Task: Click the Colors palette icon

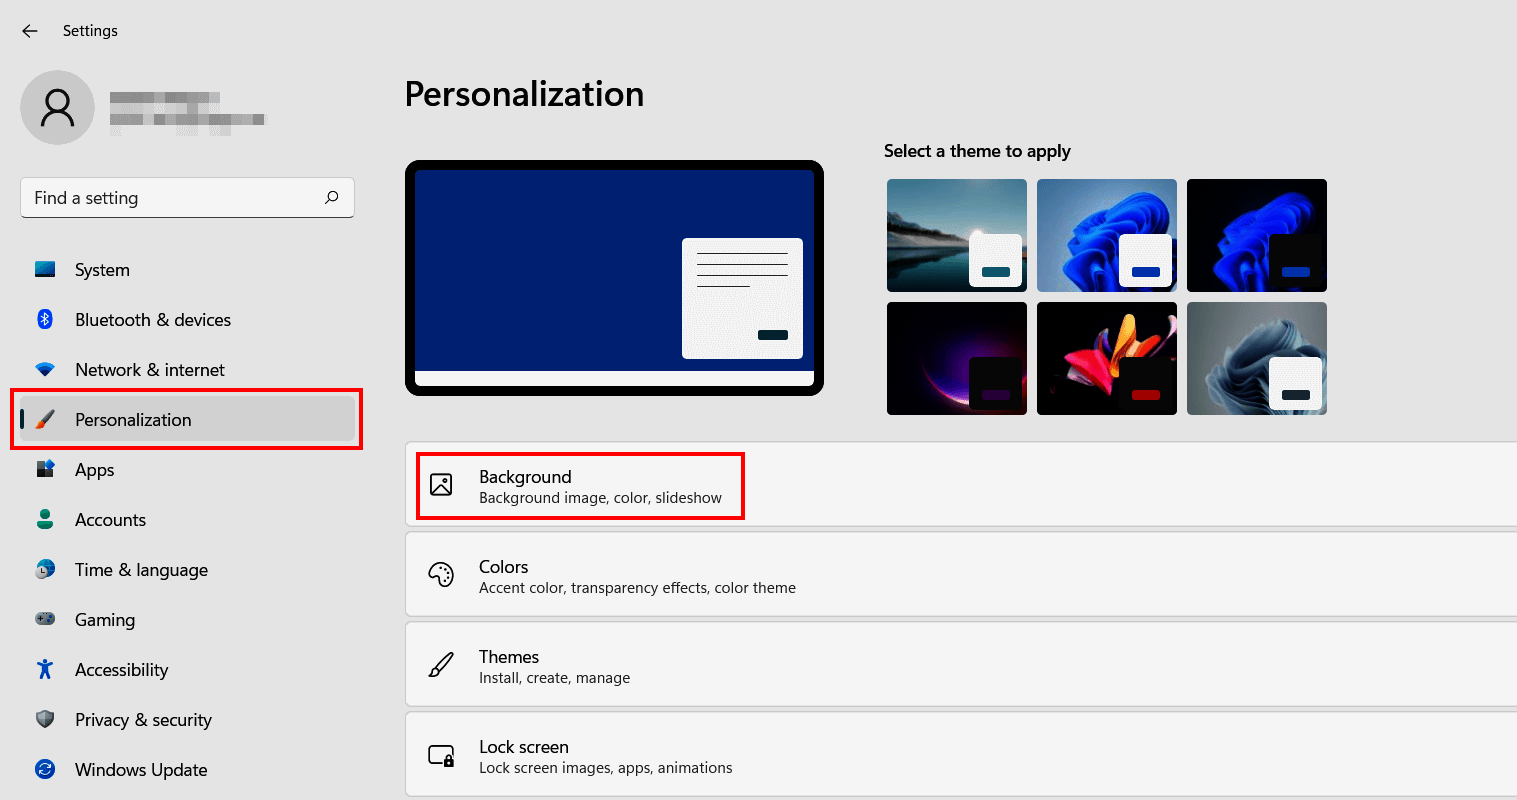Action: 441,575
